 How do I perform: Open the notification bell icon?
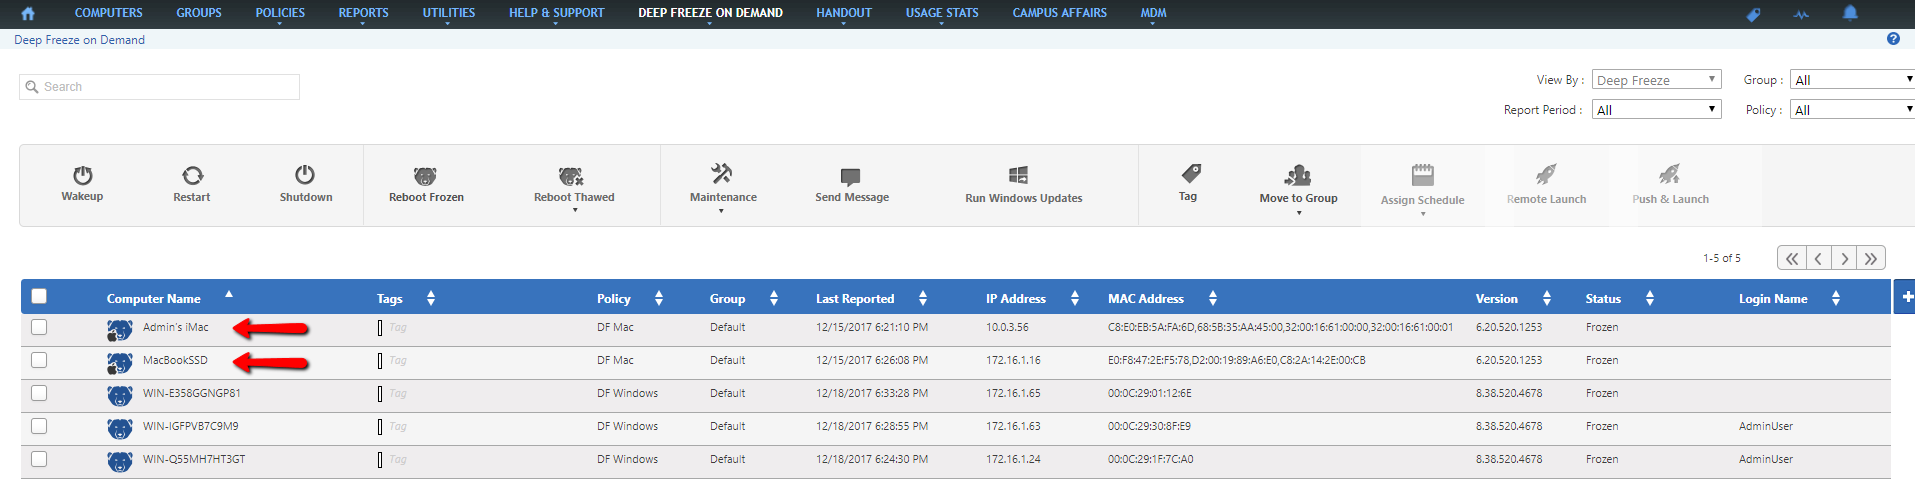pos(1850,13)
